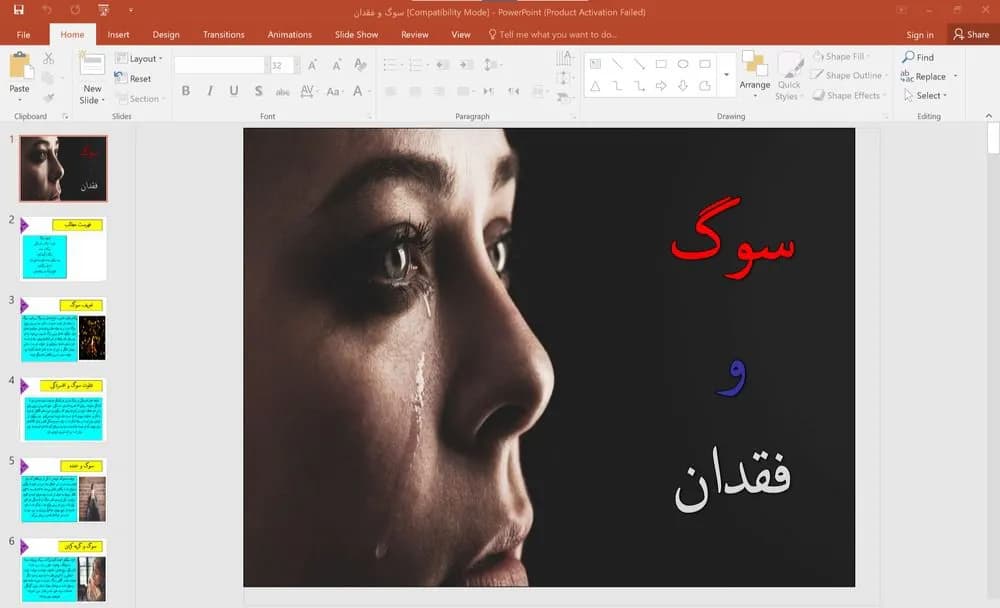Click the Text Direction icon
Image resolution: width=1000 pixels, height=608 pixels.
pyautogui.click(x=564, y=59)
